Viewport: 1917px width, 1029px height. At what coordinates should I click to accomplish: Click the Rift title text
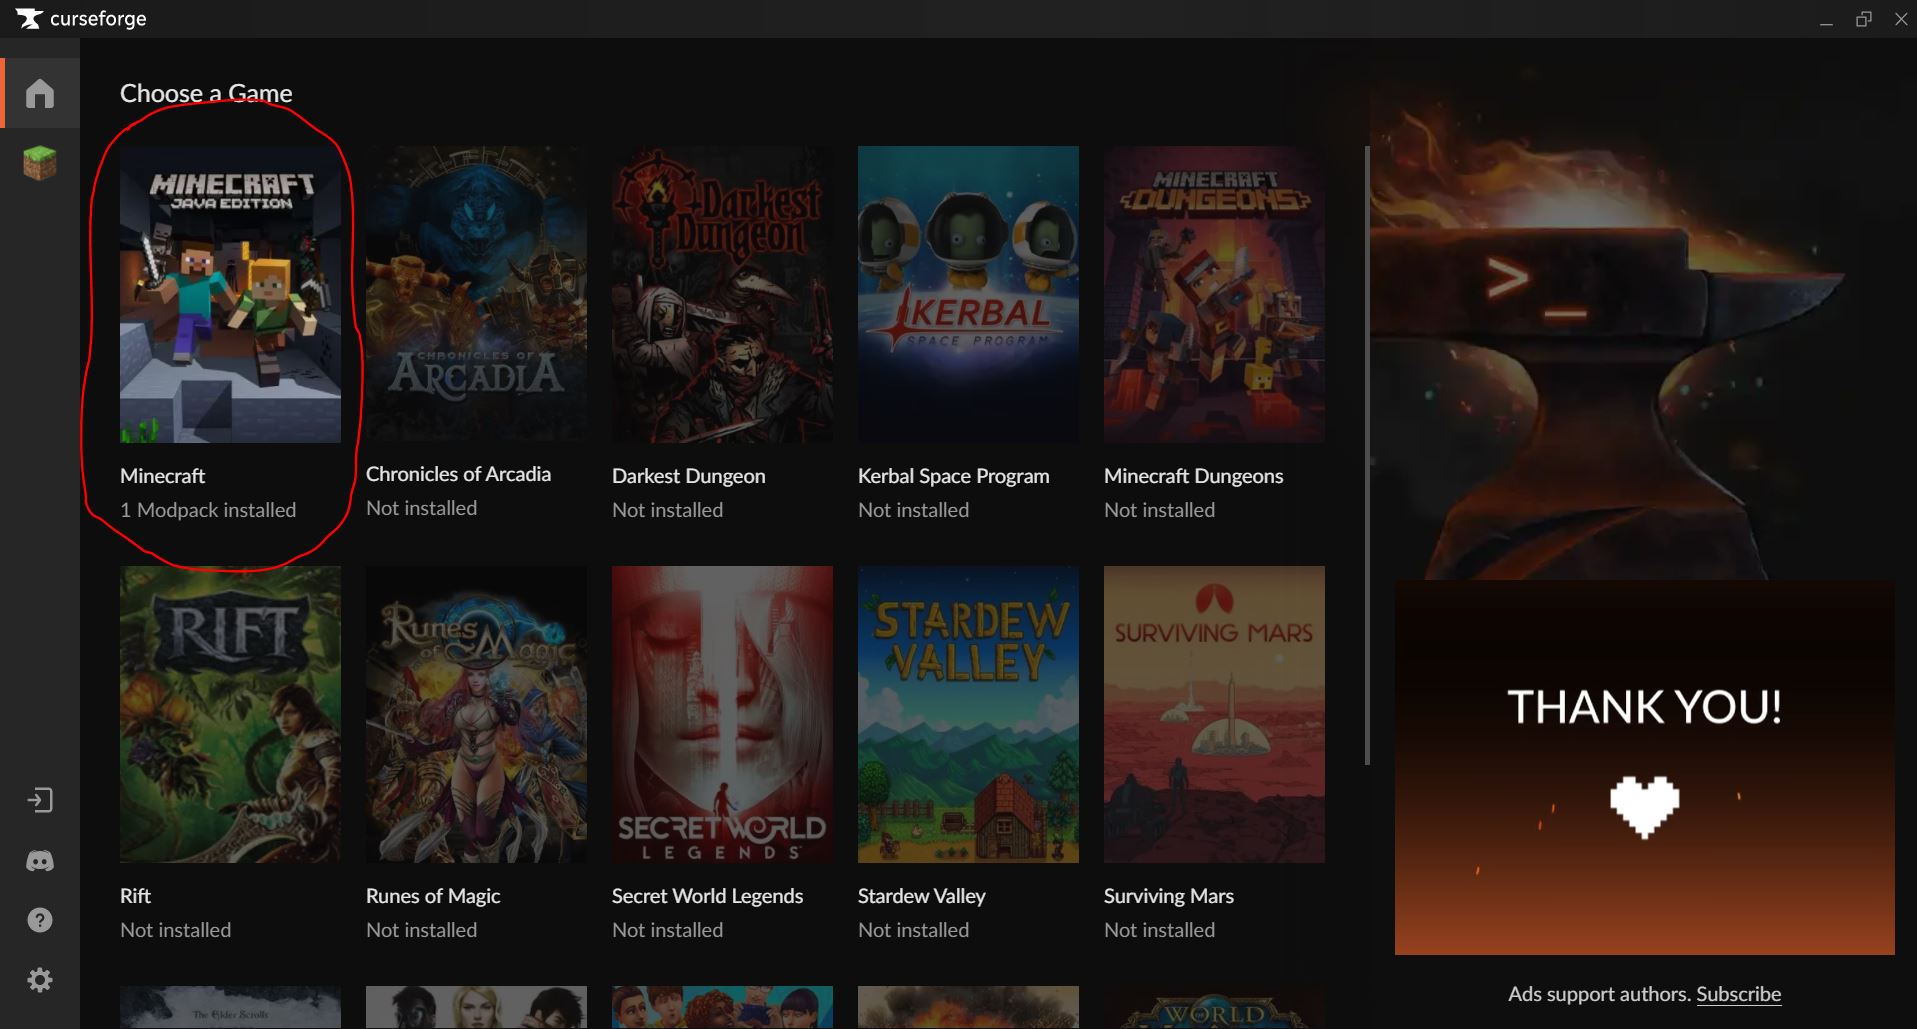click(135, 896)
